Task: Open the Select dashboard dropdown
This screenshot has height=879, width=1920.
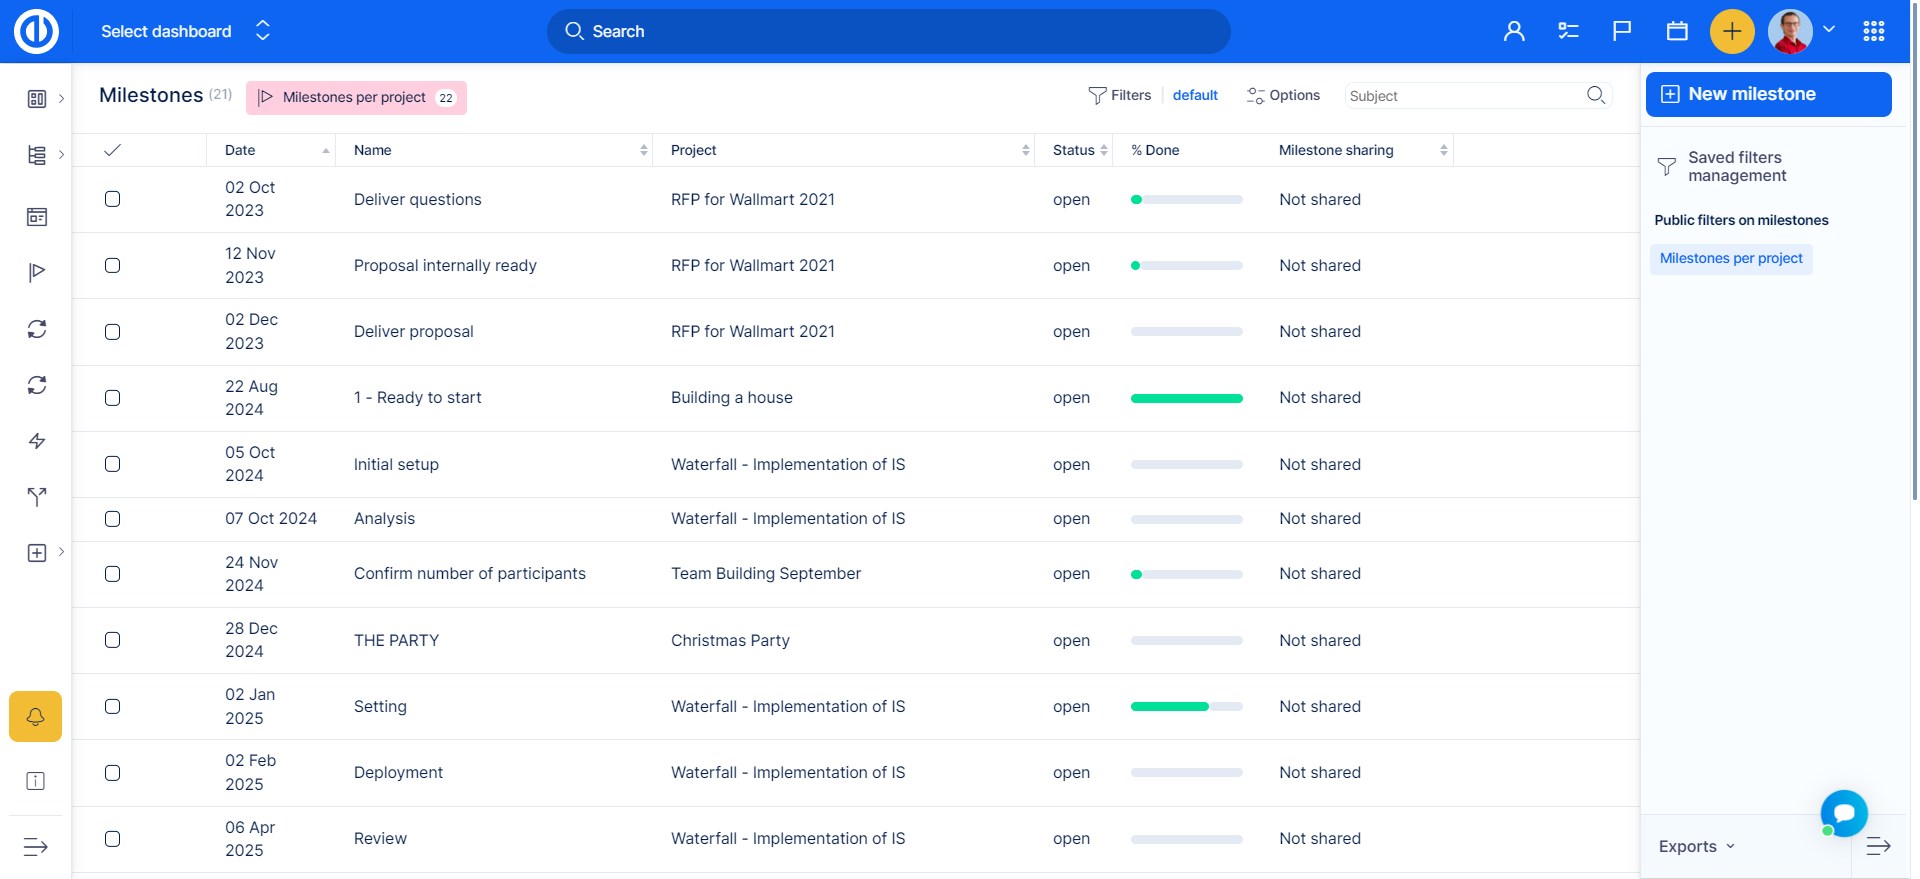Action: click(185, 32)
